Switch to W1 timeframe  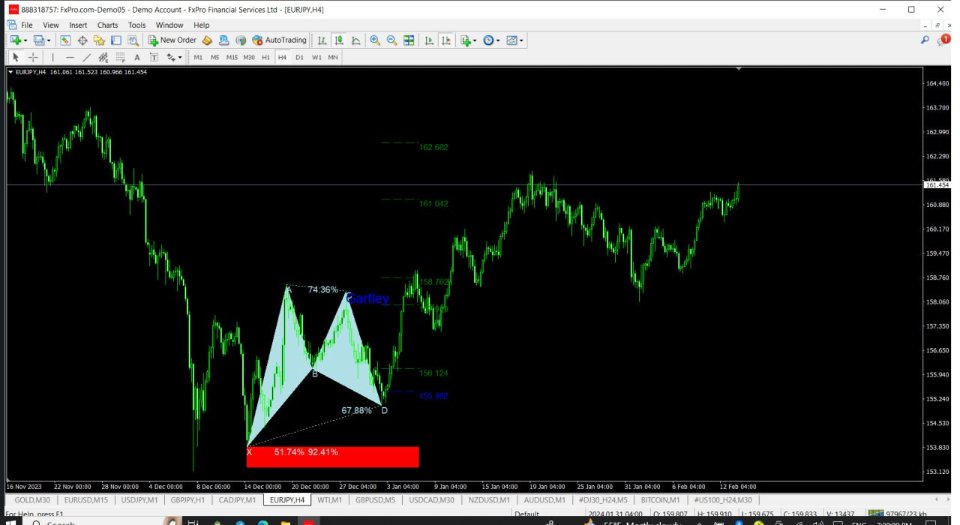point(317,58)
